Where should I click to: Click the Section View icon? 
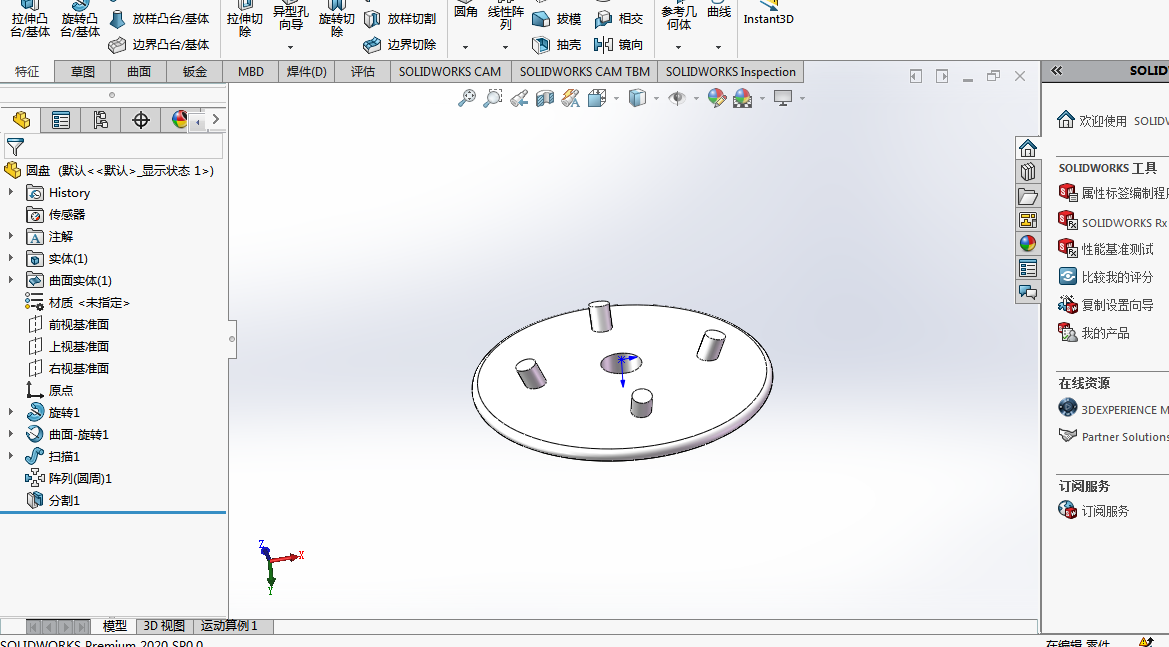(x=545, y=98)
